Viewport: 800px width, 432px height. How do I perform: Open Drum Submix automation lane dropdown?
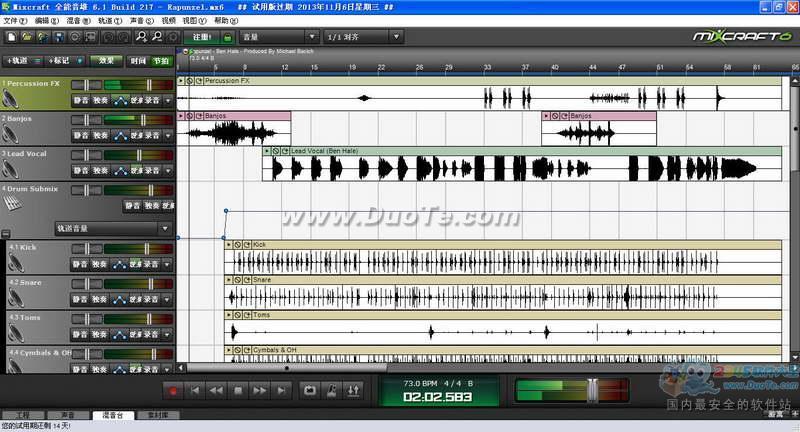tap(113, 228)
